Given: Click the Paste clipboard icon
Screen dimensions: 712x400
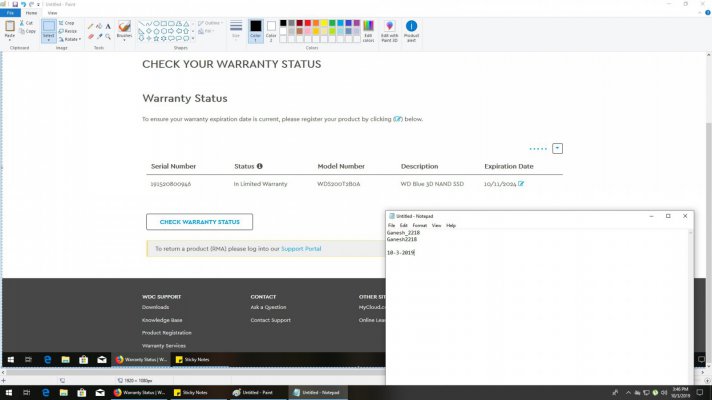Looking at the screenshot, I should click(10, 26).
